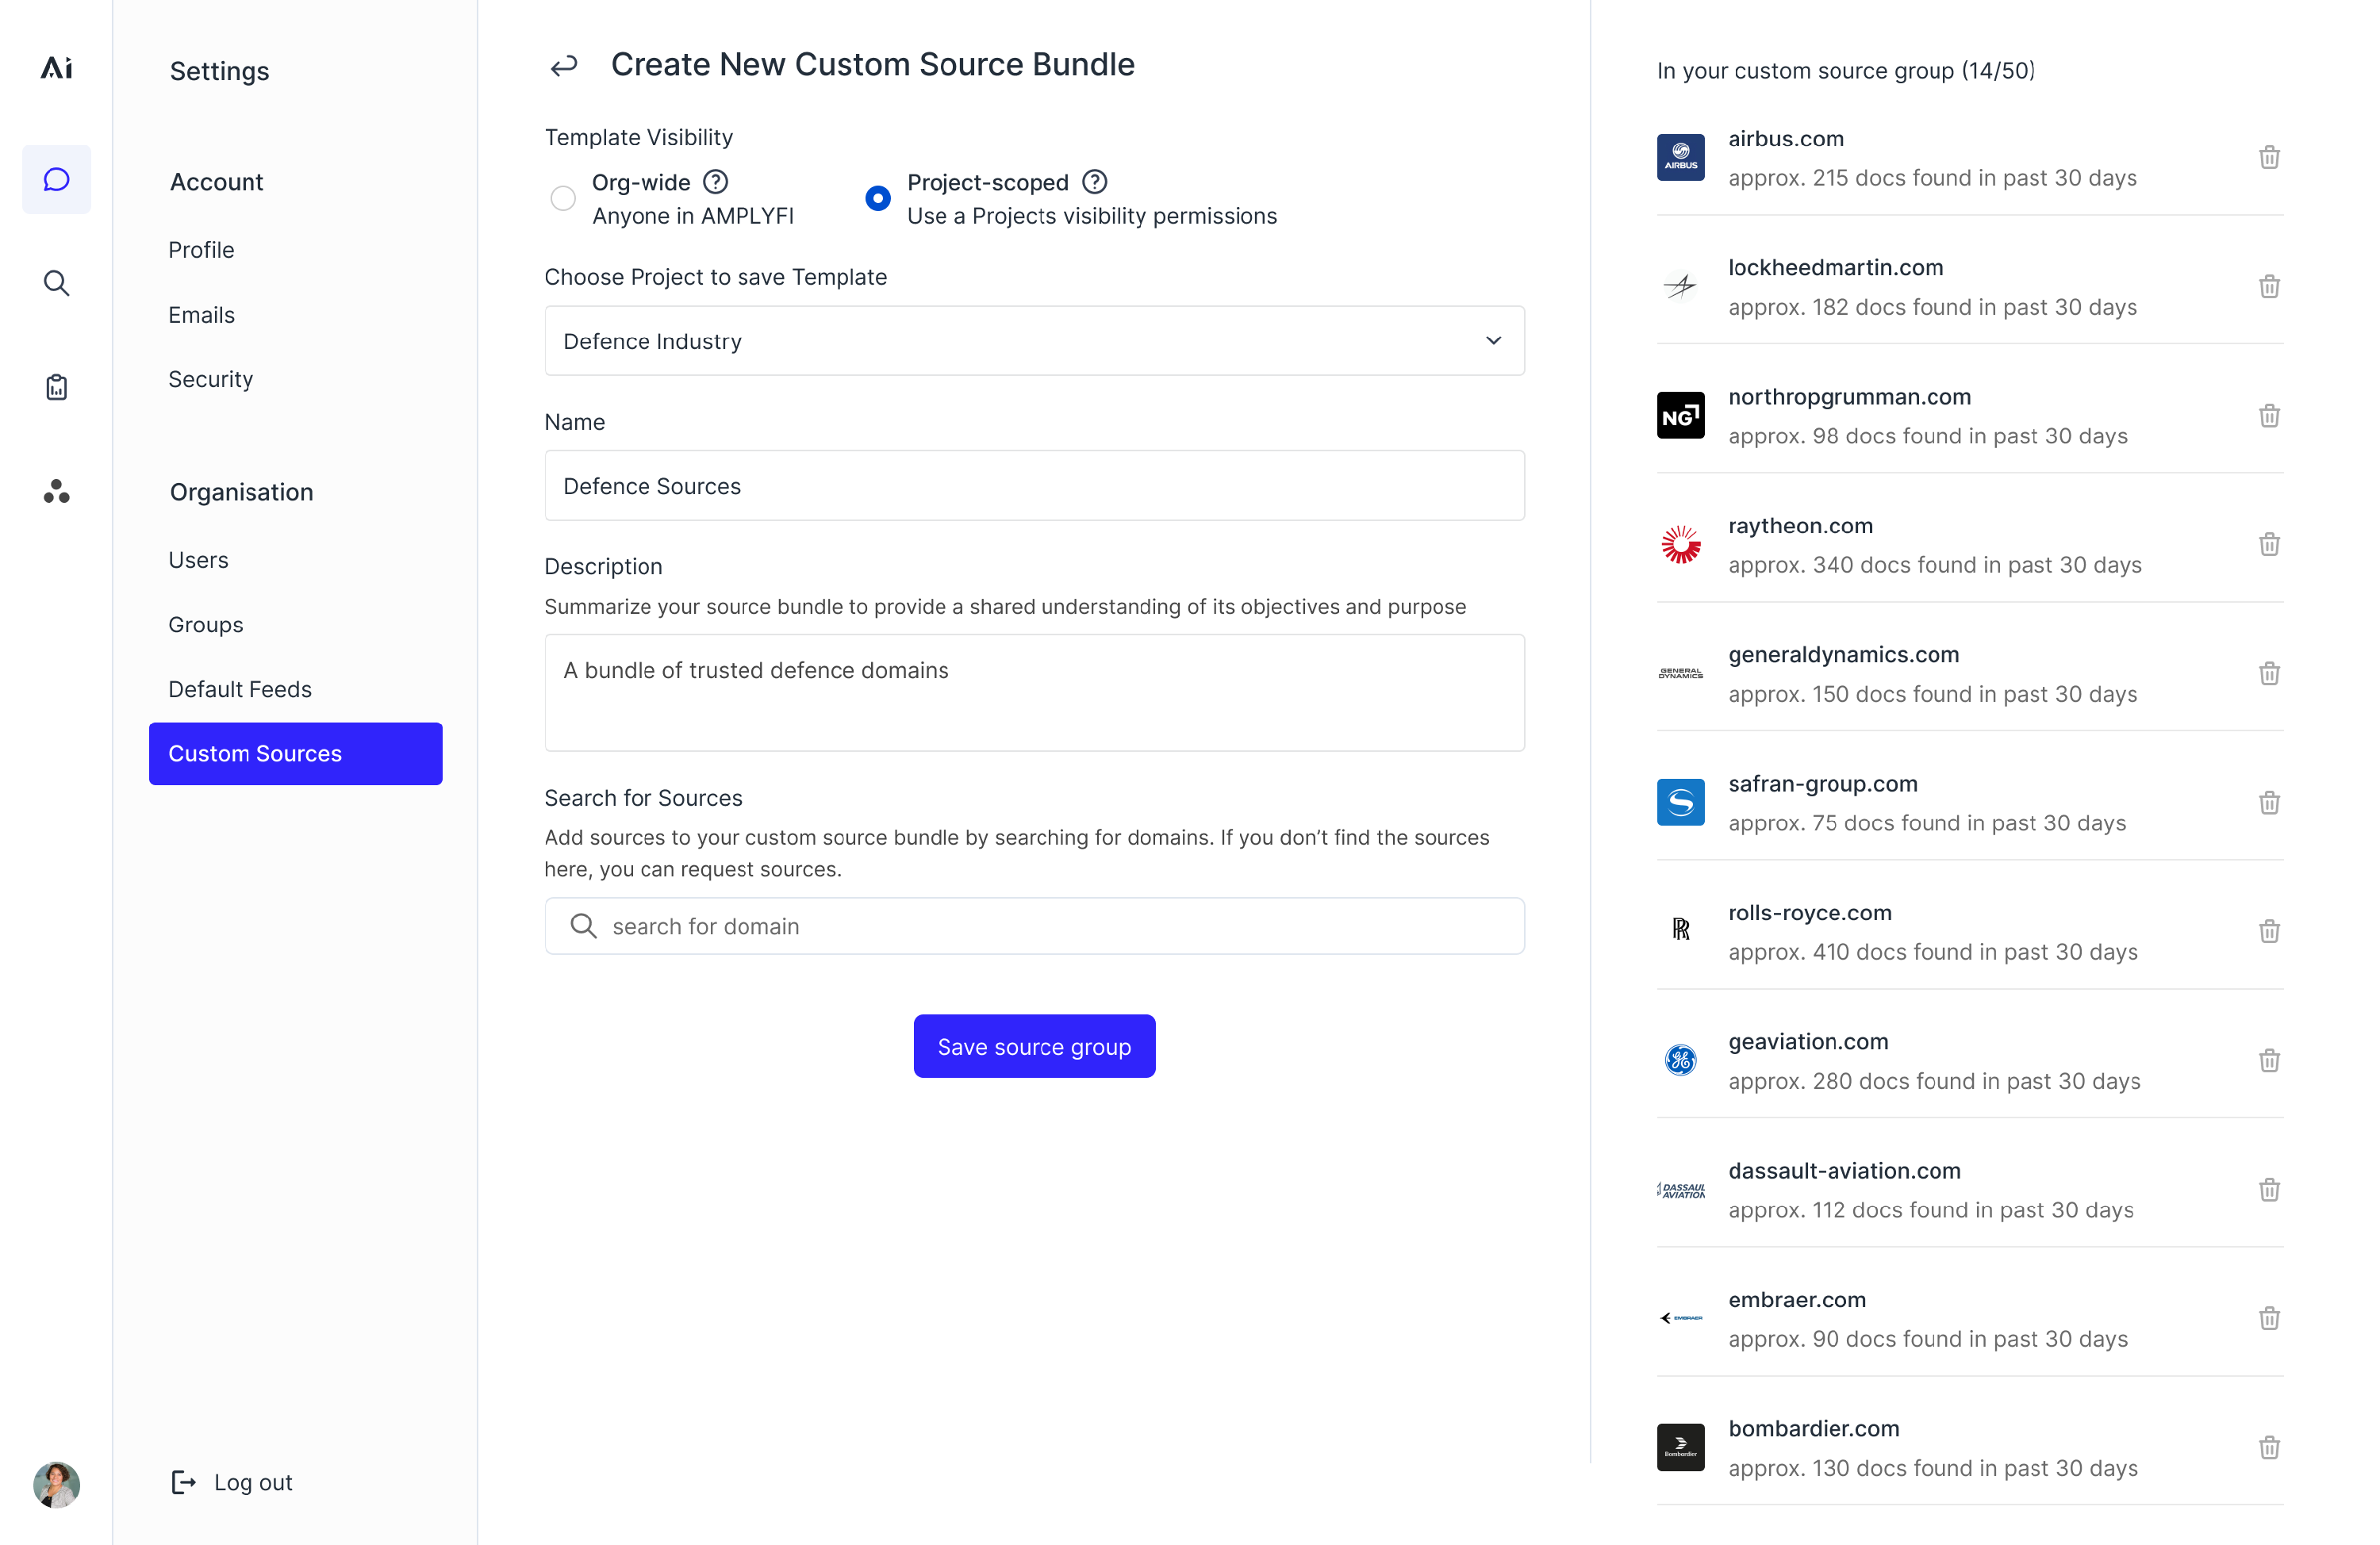Click the search for domain field

[x=1034, y=927]
